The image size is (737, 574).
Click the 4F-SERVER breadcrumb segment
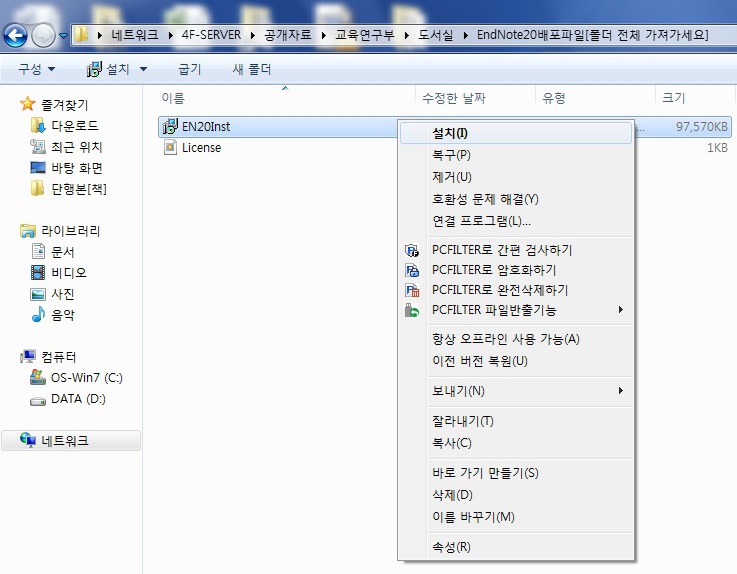pyautogui.click(x=212, y=35)
